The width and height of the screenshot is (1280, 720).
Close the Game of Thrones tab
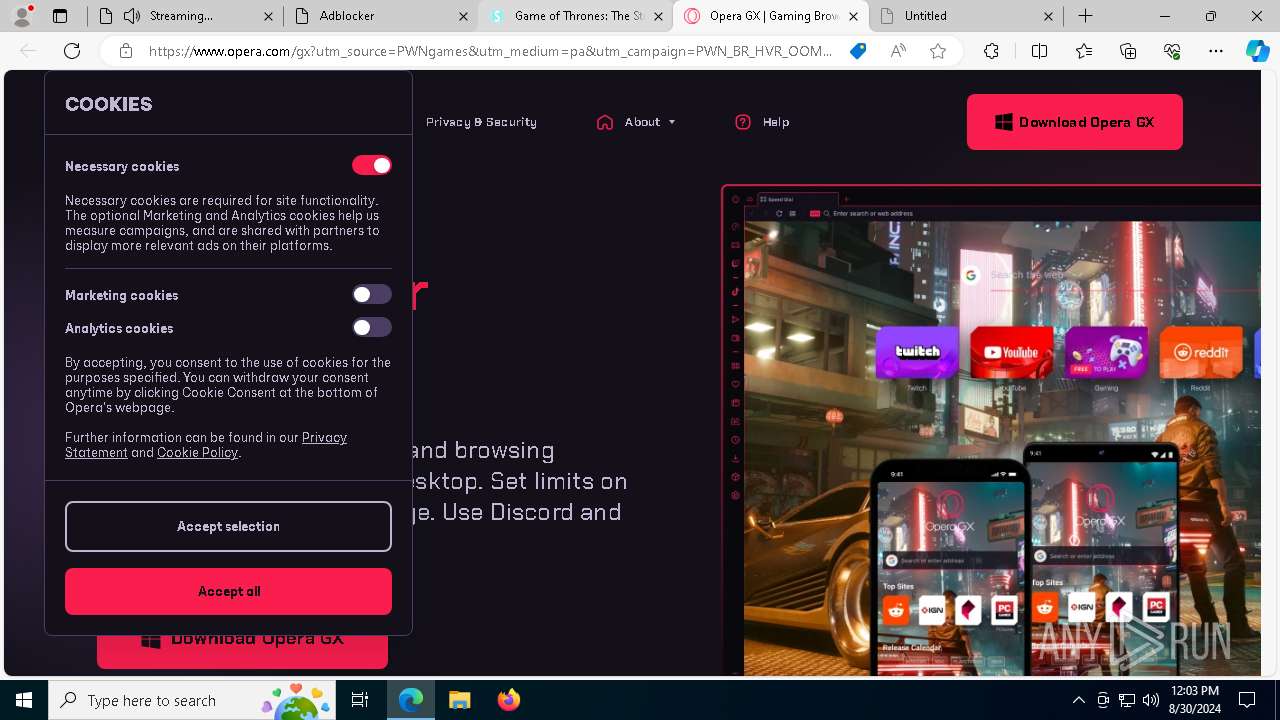(658, 16)
